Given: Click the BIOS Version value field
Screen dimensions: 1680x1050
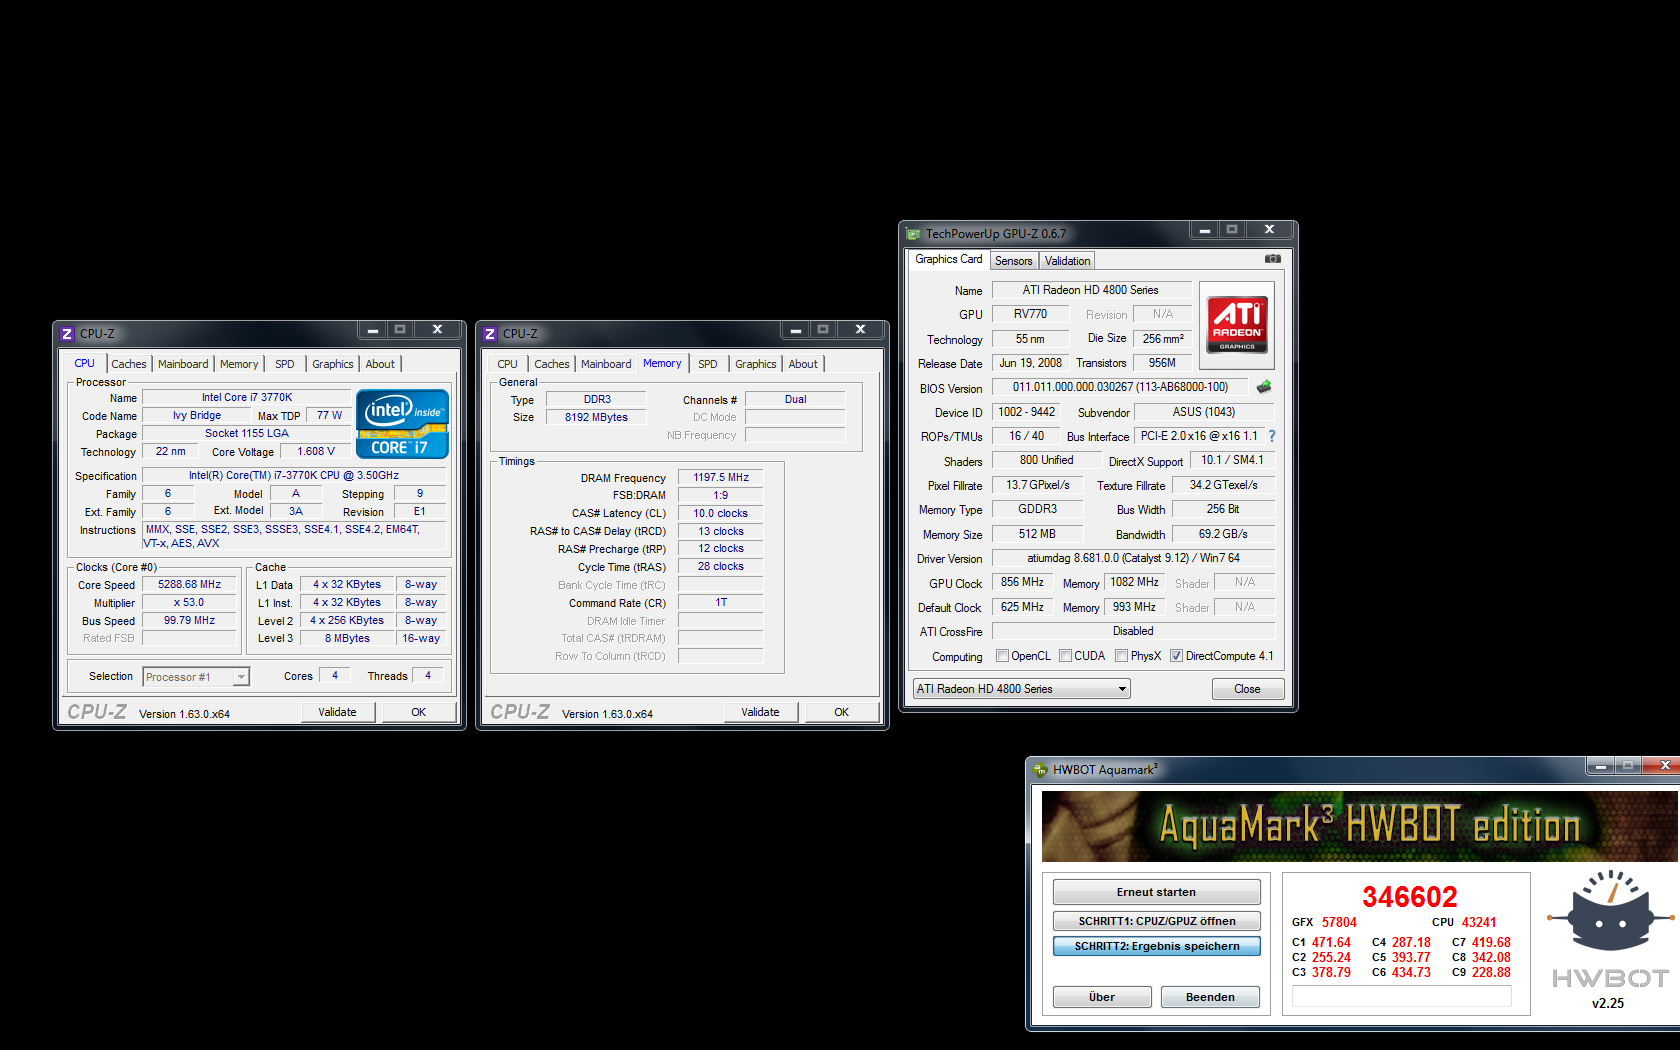Looking at the screenshot, I should 1120,387.
